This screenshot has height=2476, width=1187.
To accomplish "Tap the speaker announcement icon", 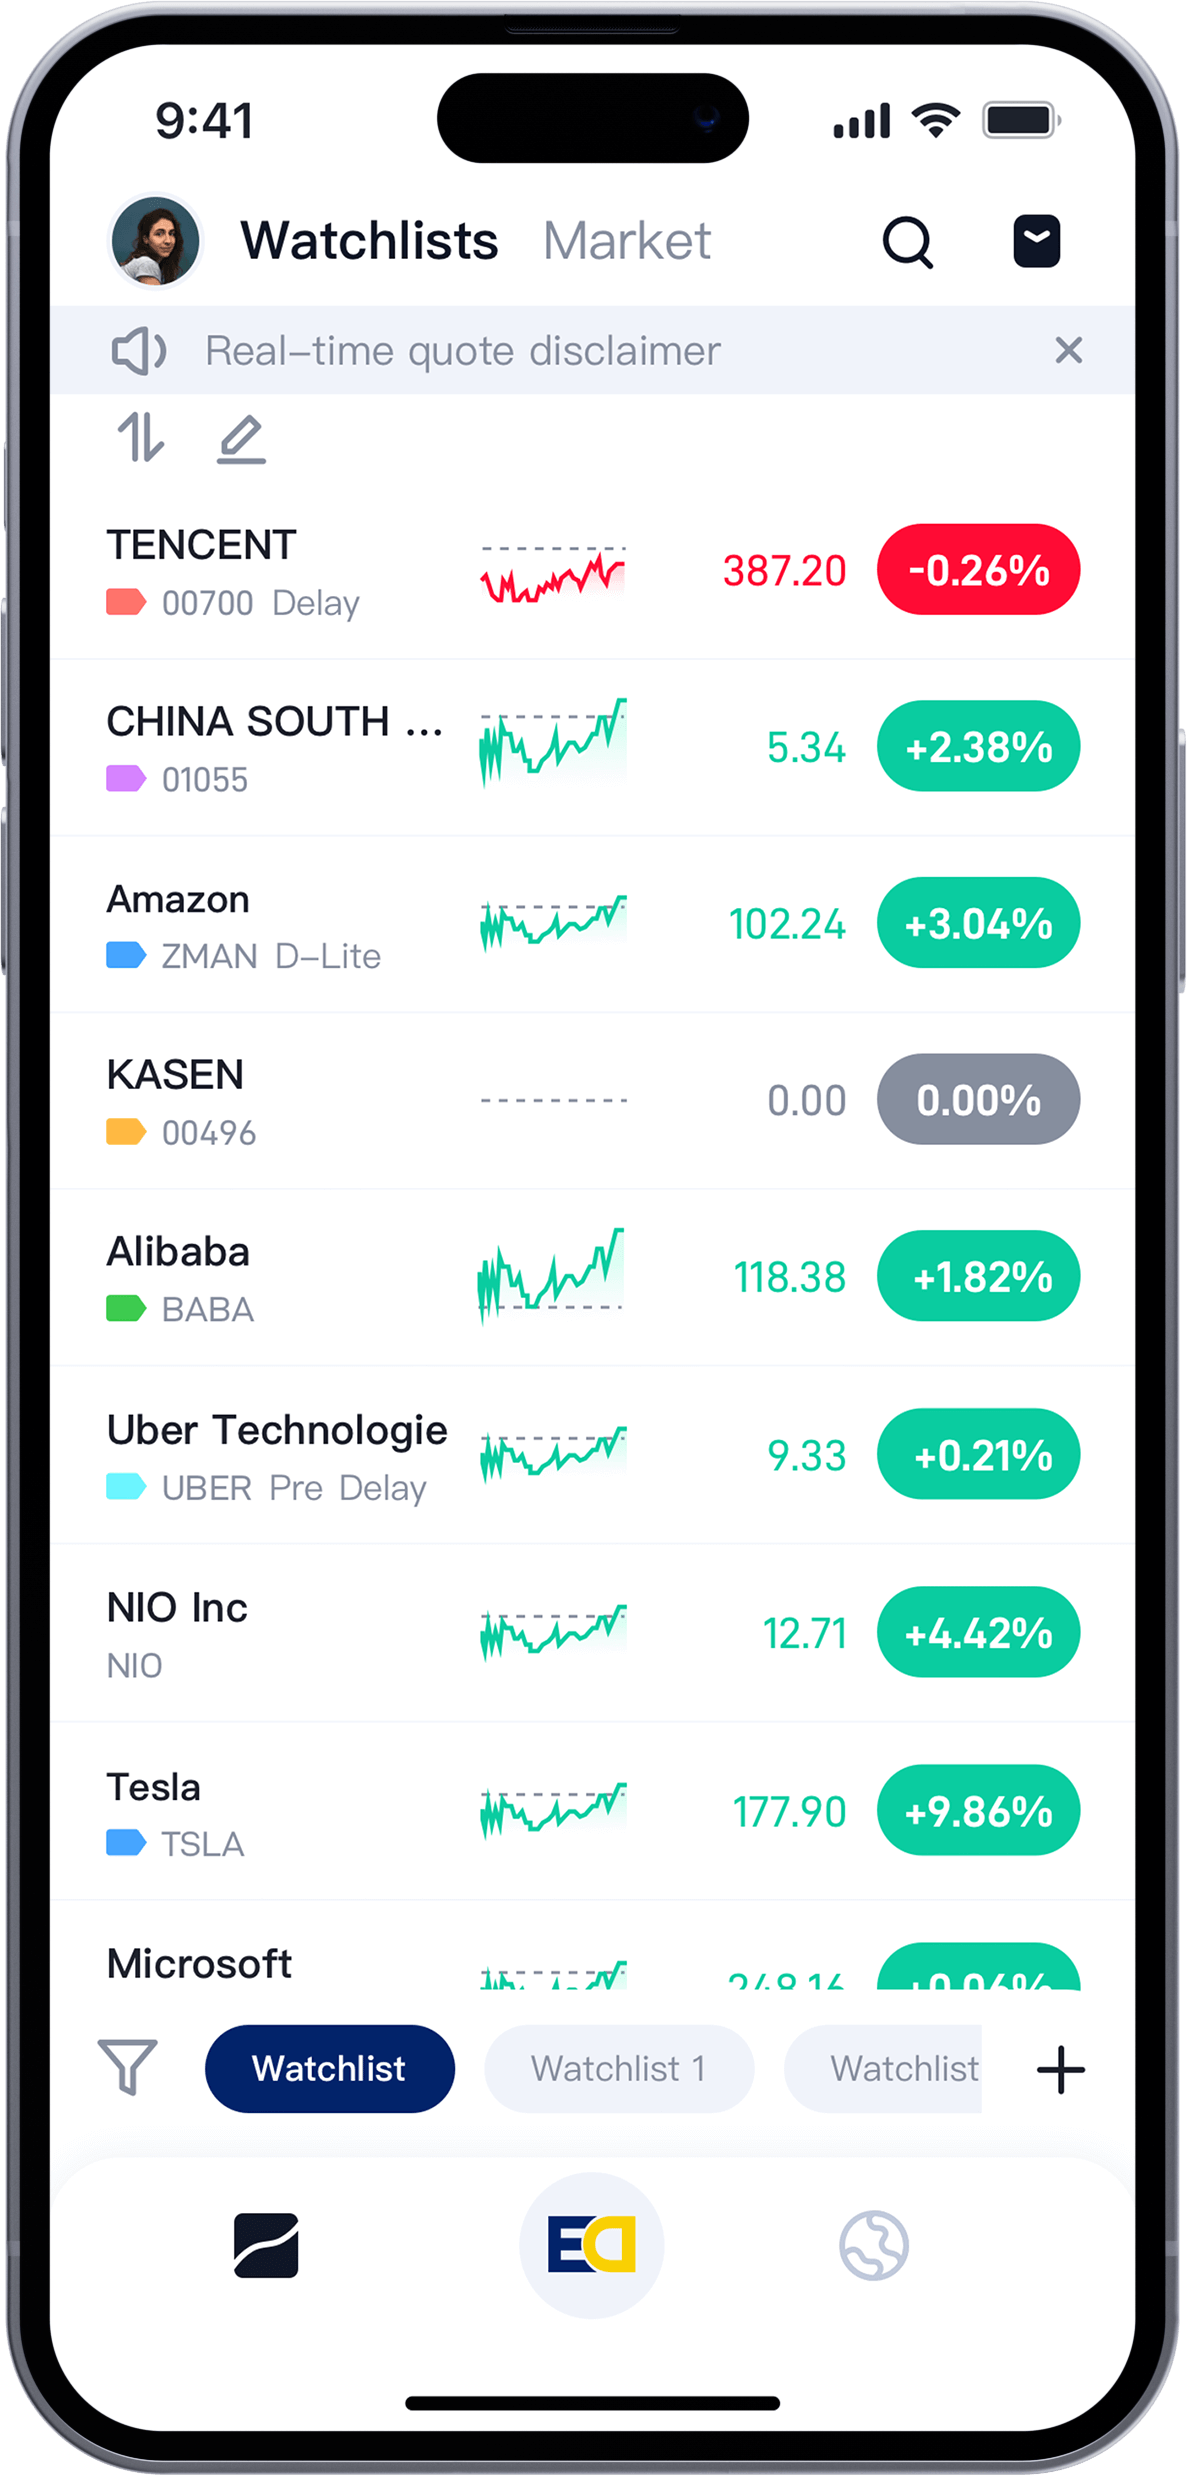I will (x=138, y=351).
